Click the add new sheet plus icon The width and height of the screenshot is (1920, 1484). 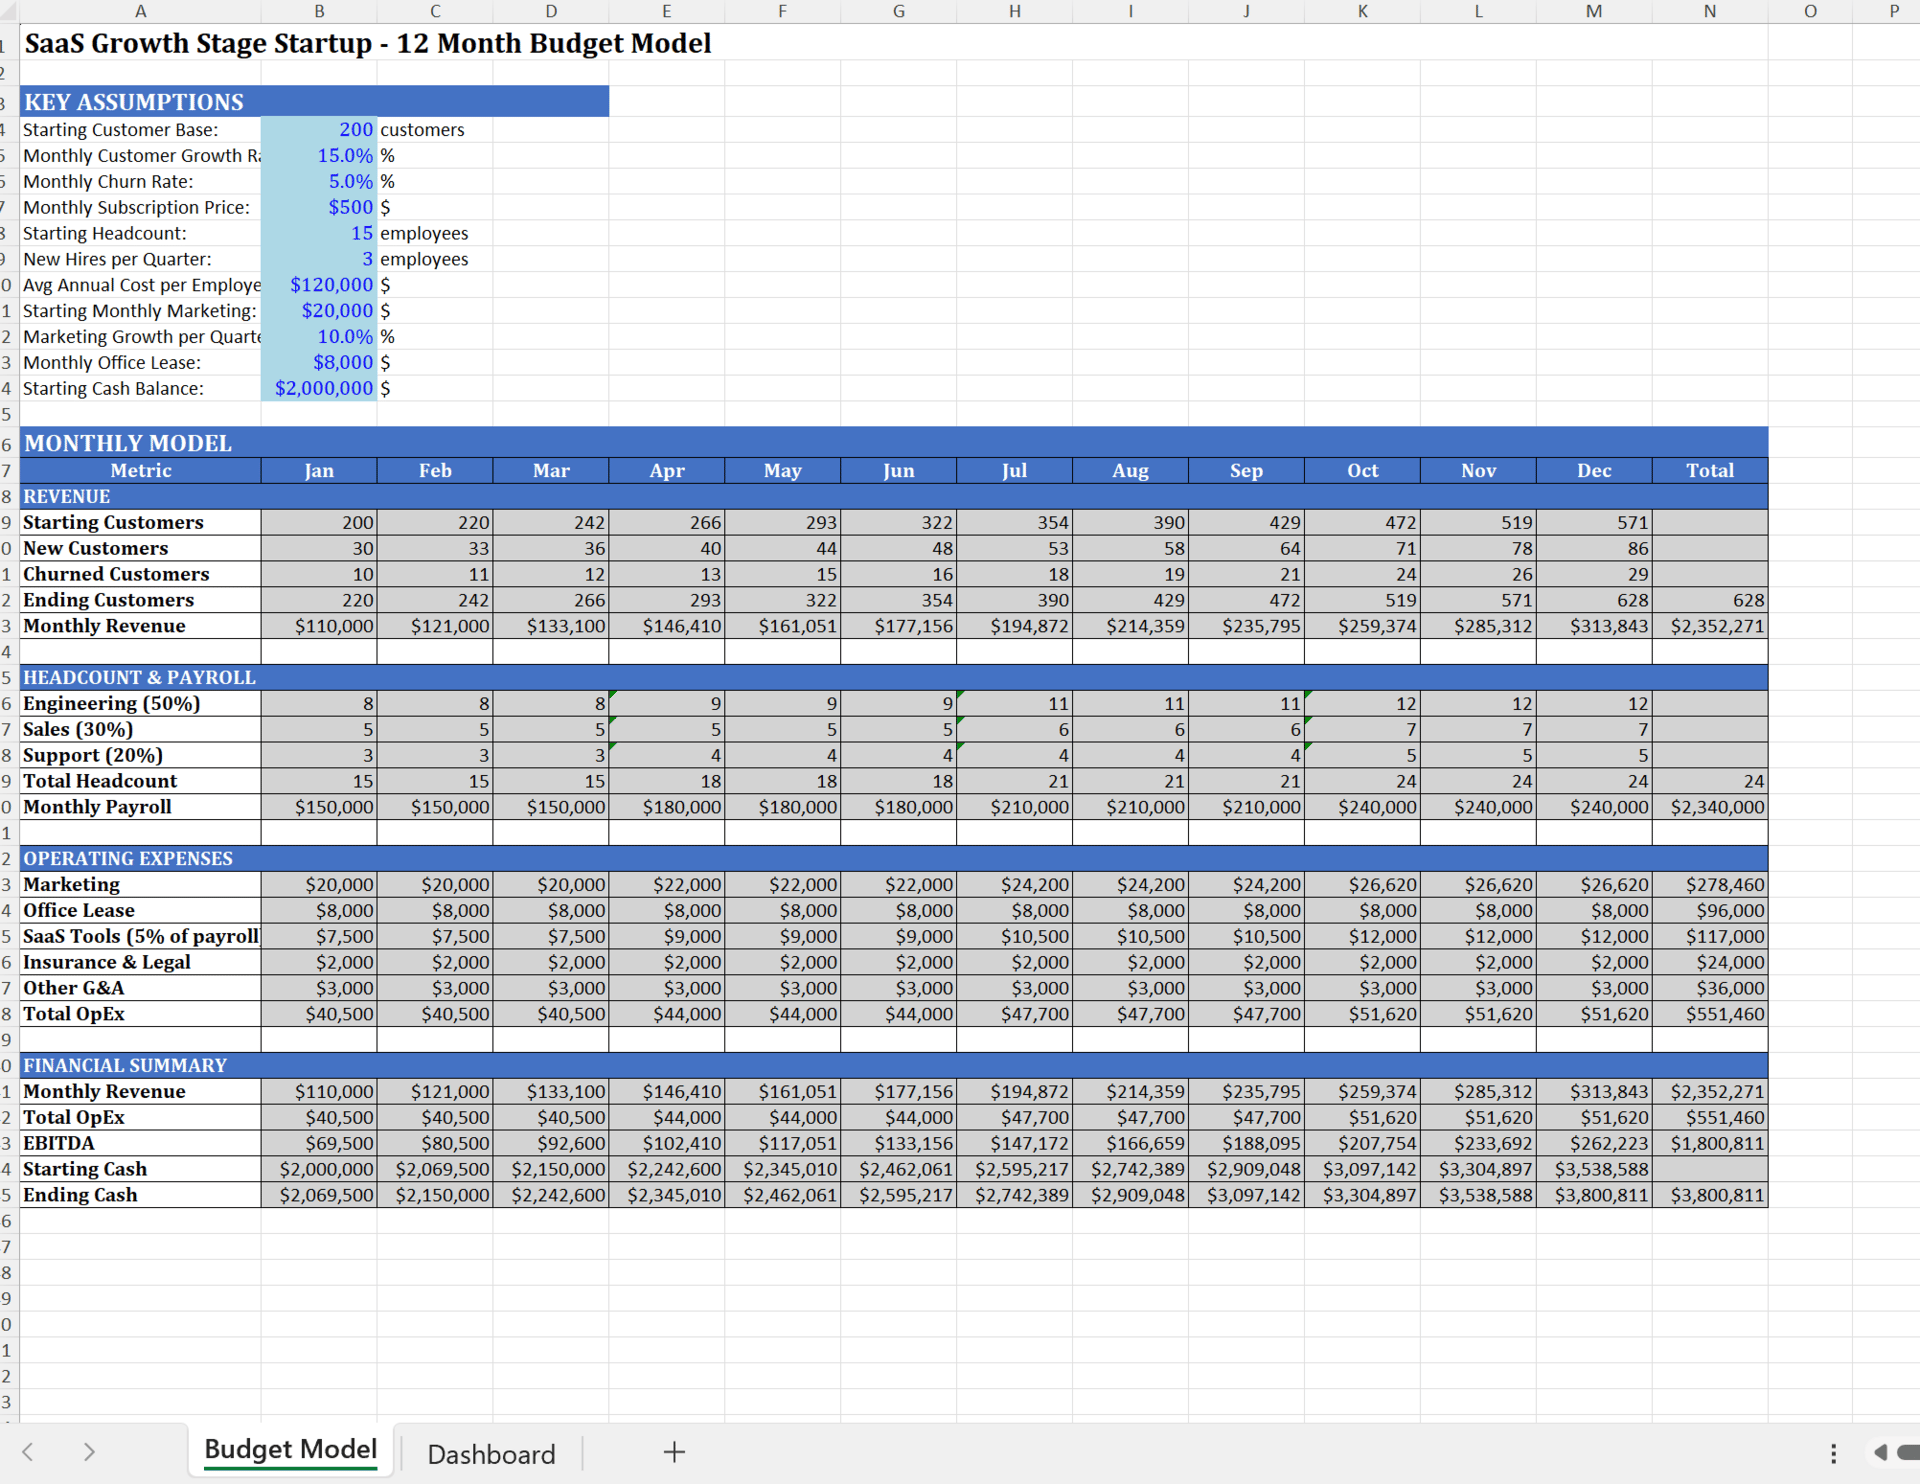pyautogui.click(x=674, y=1452)
